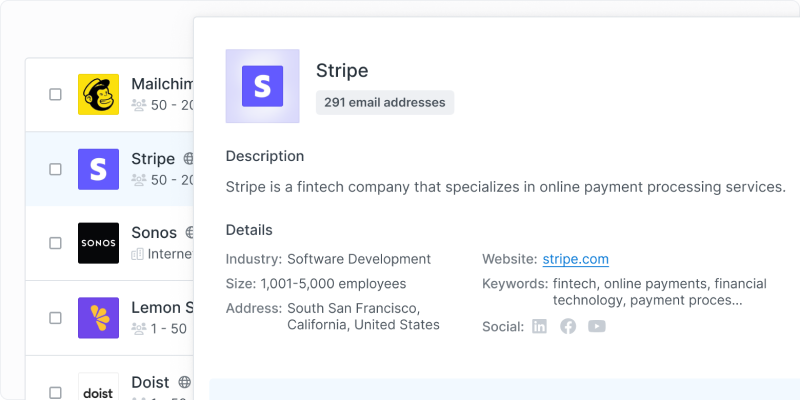Click the Mailchimp logo in the list
The width and height of the screenshot is (800, 400).
click(98, 94)
